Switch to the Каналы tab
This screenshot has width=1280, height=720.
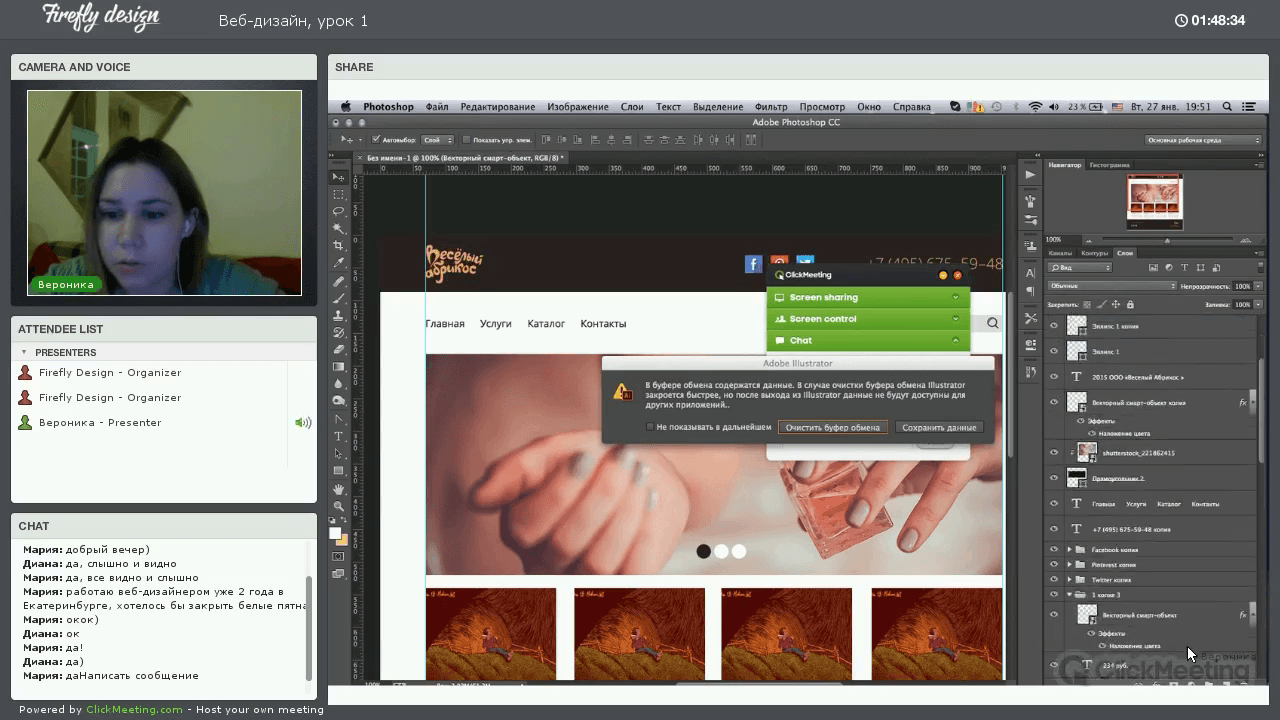[x=1060, y=253]
